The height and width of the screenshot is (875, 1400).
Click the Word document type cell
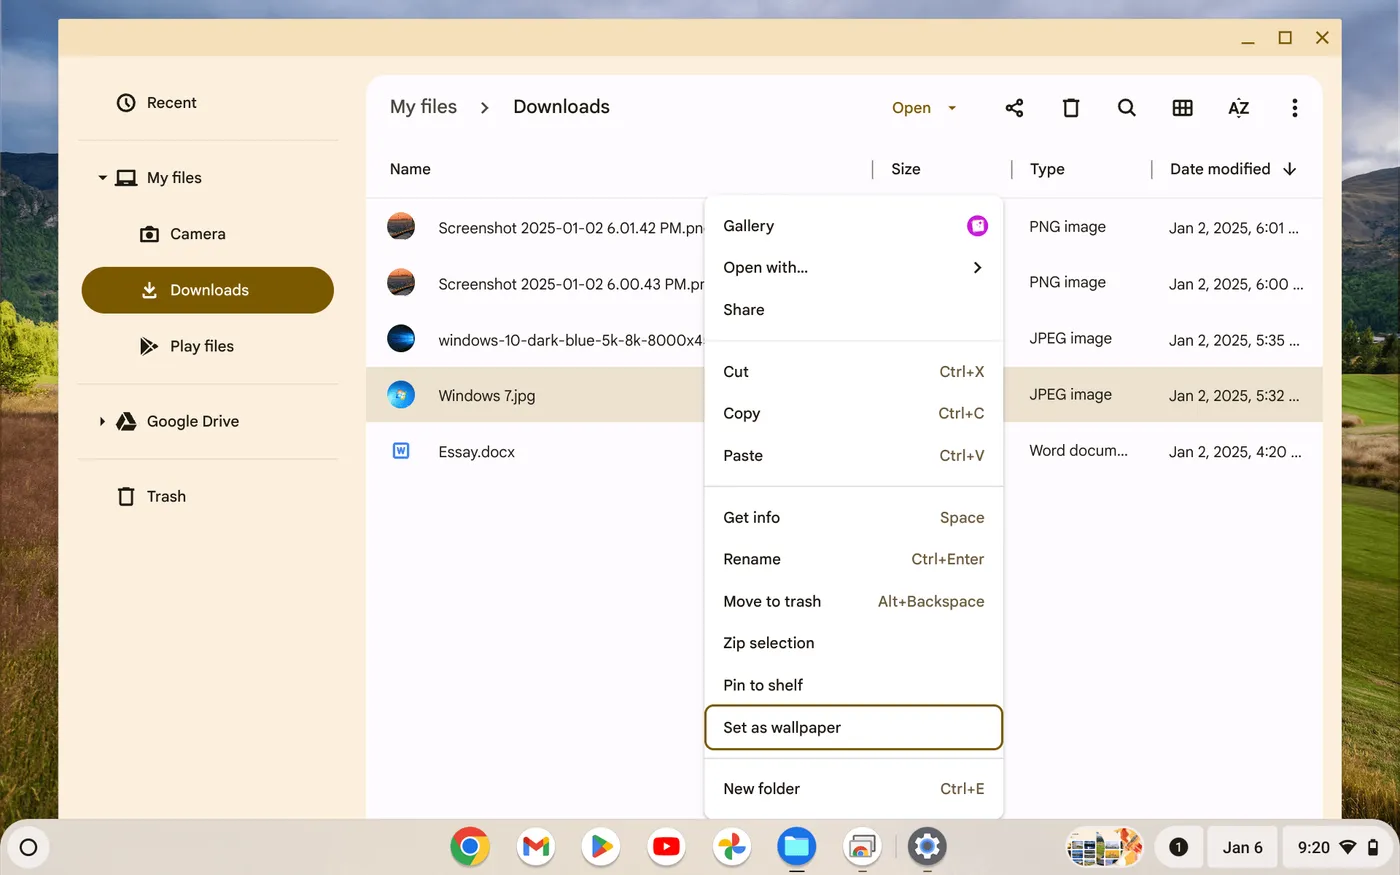(1078, 451)
